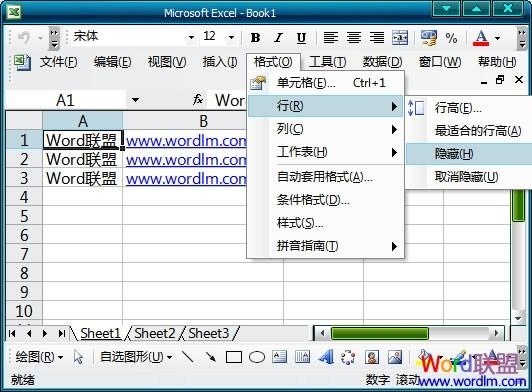Click cell A3 containing Word联盟
The image size is (532, 392).
point(82,178)
